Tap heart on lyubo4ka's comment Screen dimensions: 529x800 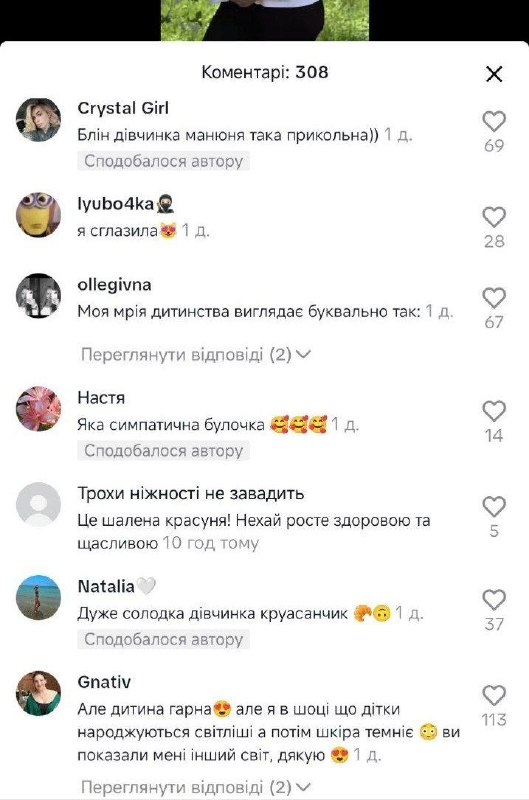pyautogui.click(x=494, y=217)
